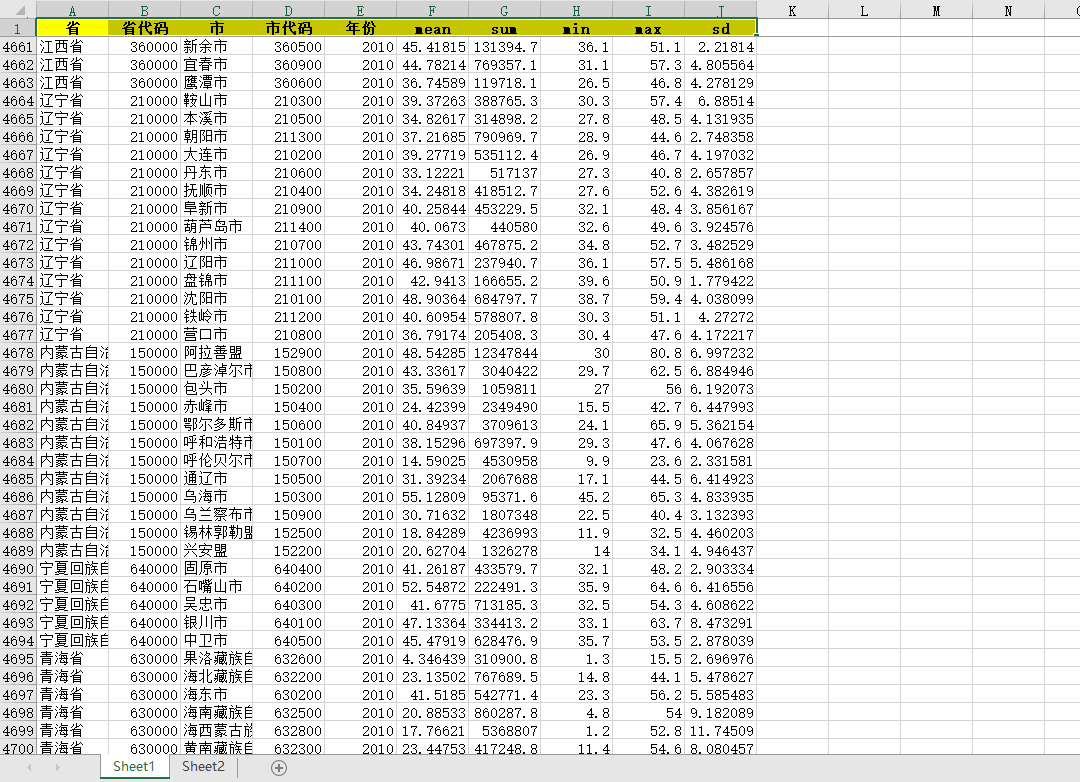
Task: Select row 4661 header
Action: tap(16, 46)
